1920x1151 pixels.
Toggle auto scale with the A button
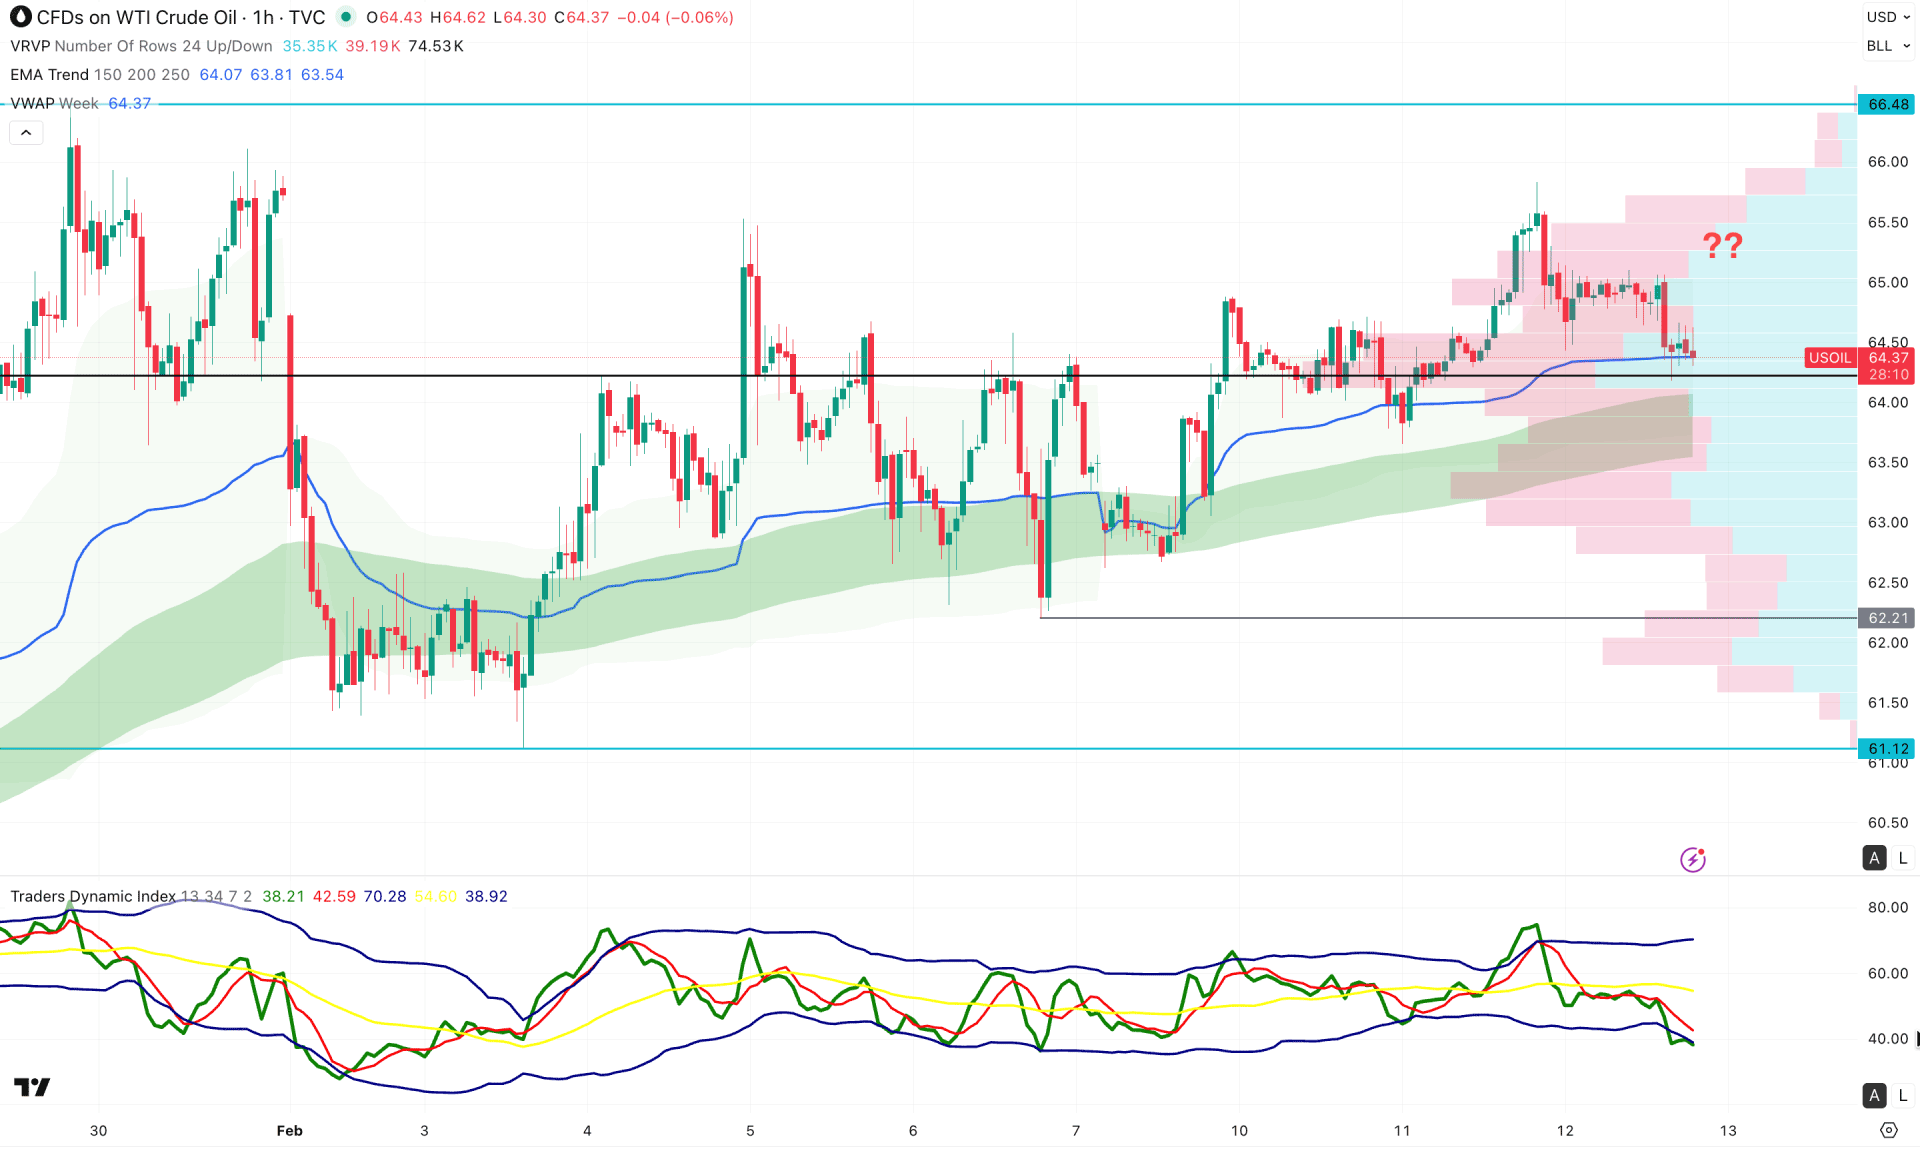[1875, 858]
